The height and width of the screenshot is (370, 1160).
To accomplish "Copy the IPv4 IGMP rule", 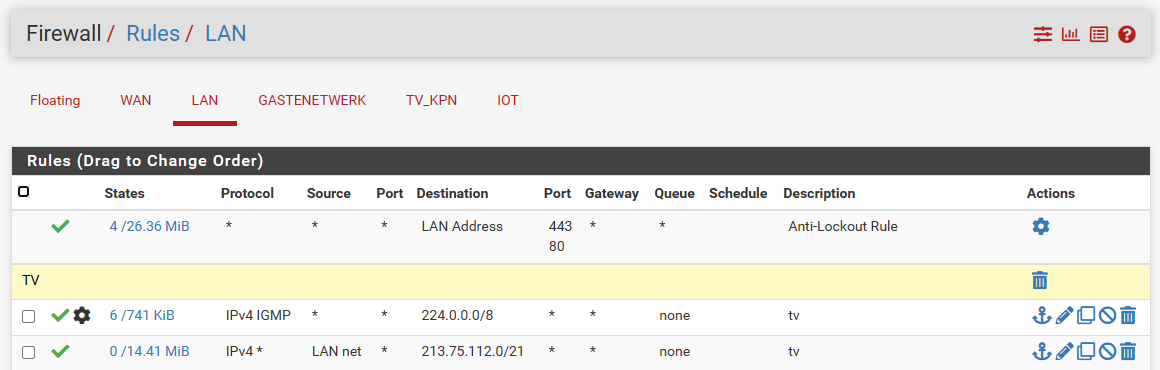I will point(1085,316).
